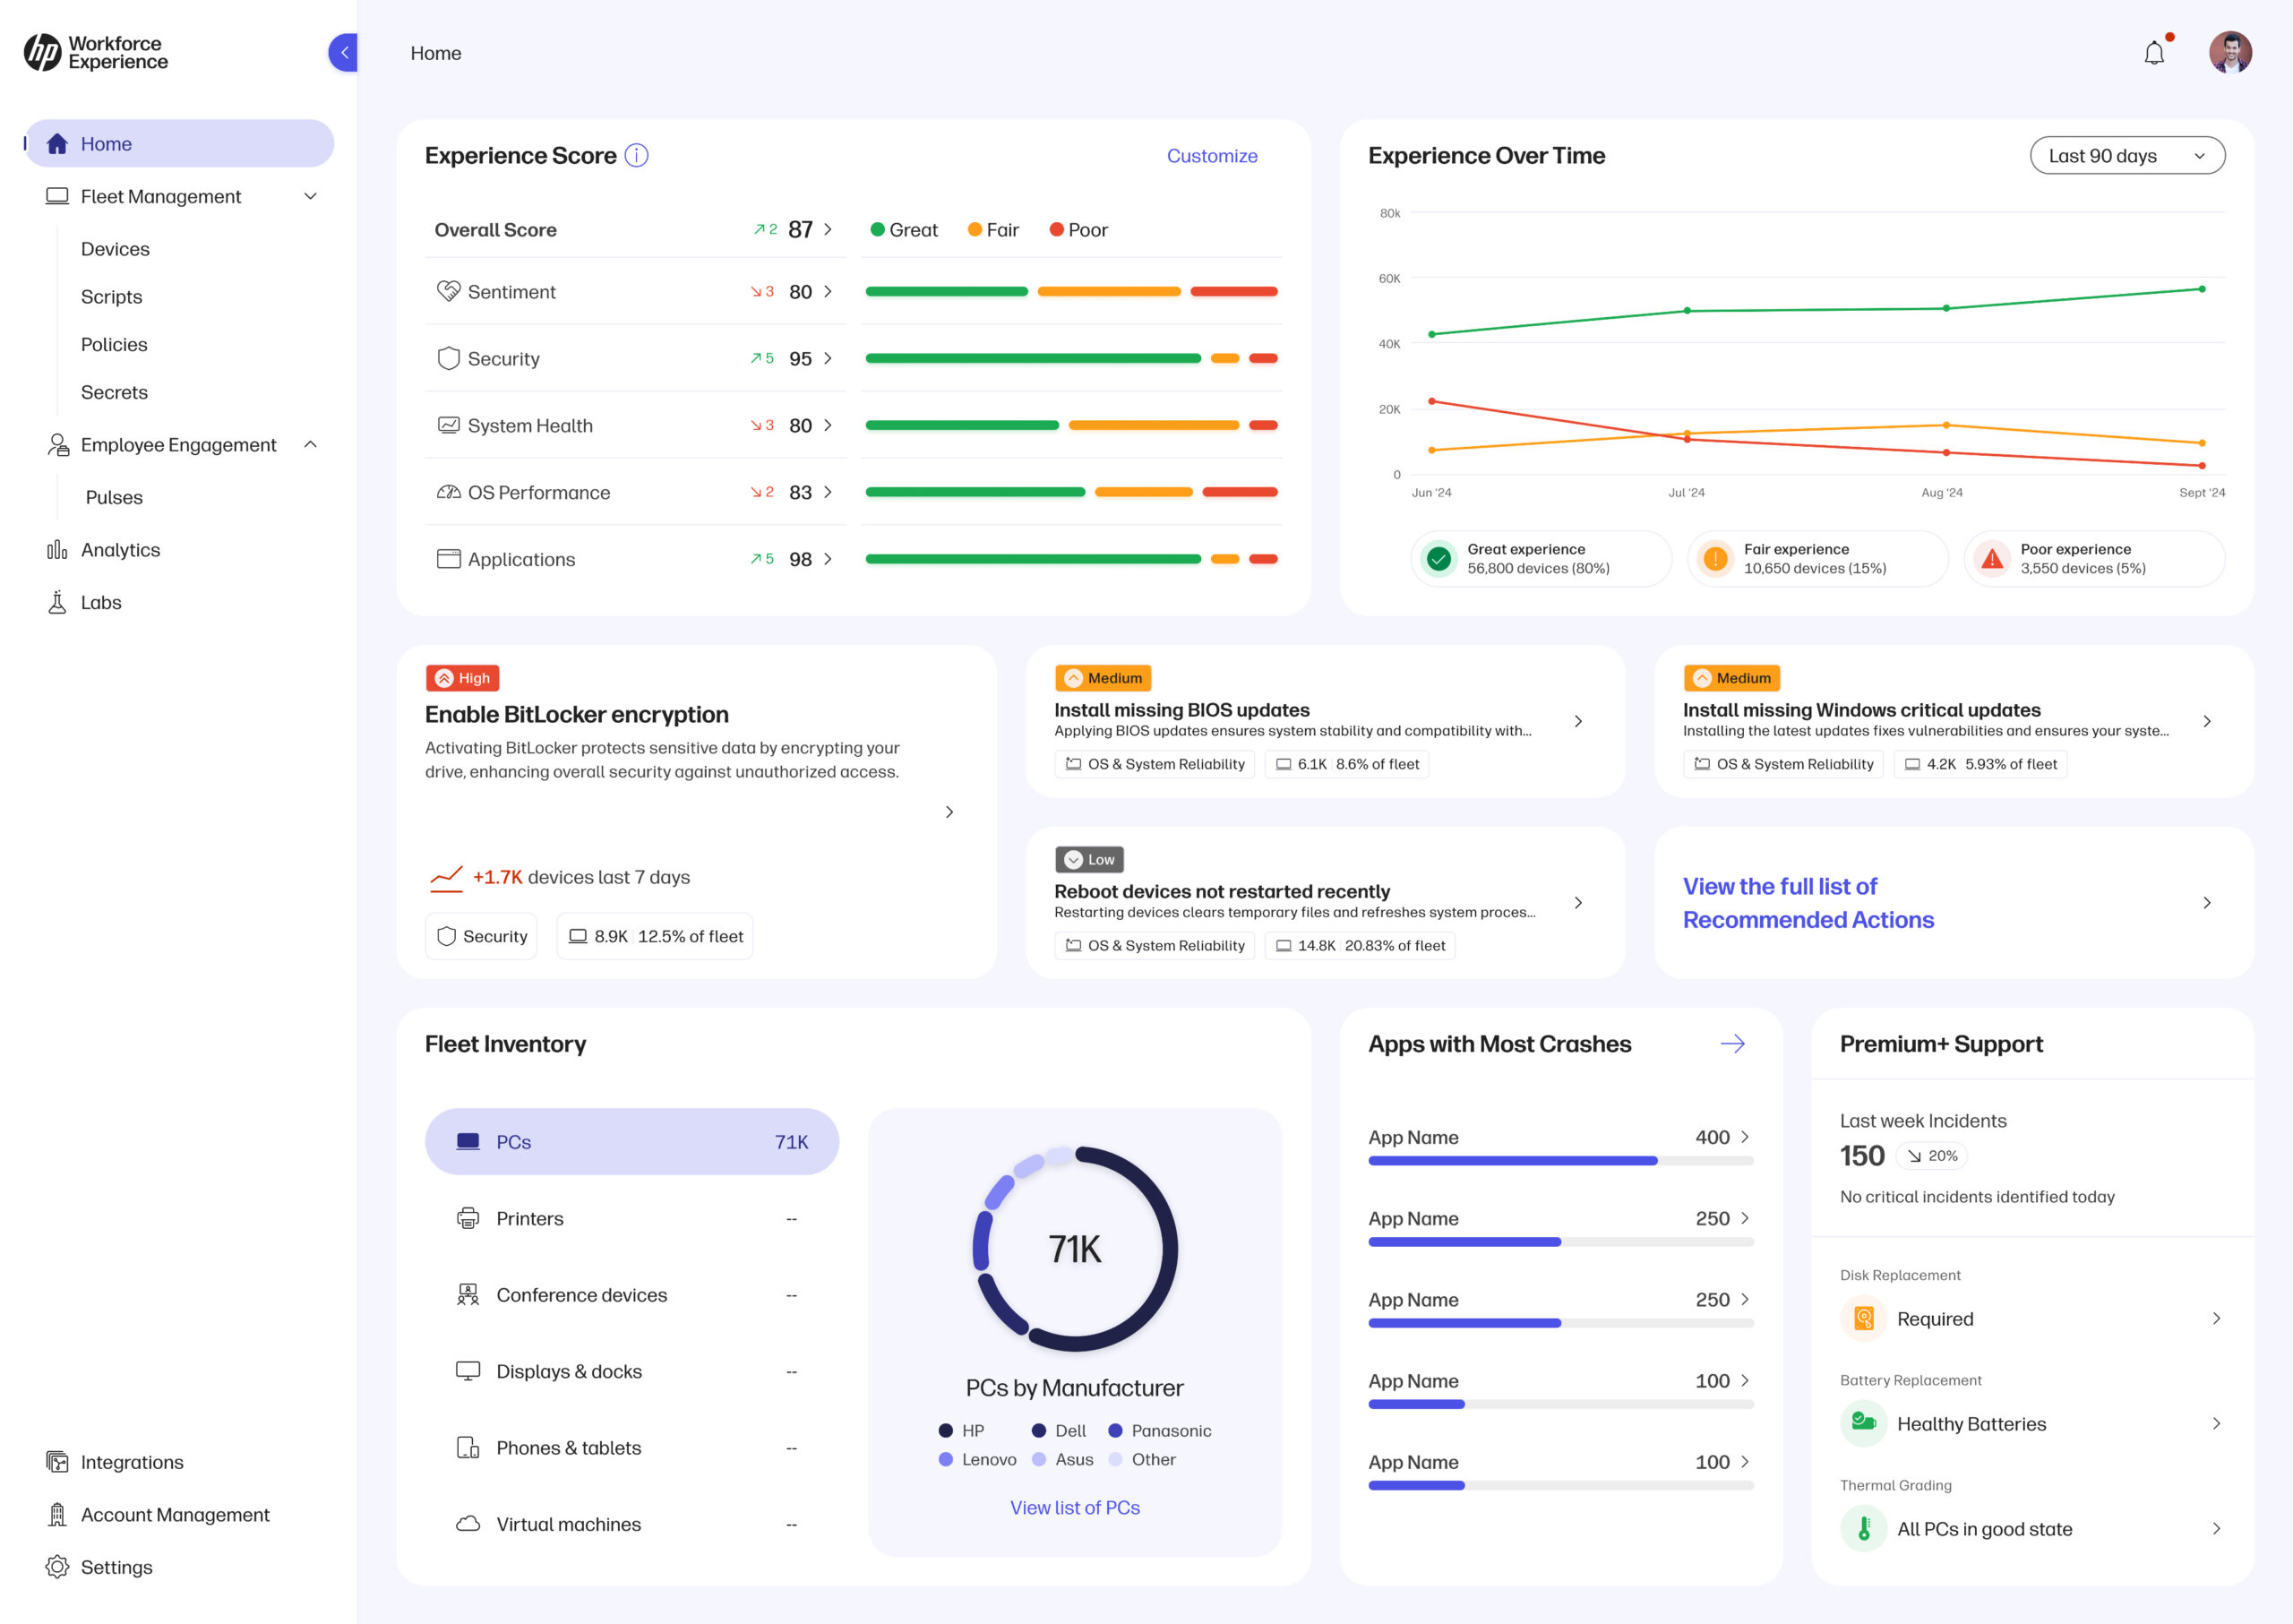
Task: Open Integrations from the bottom sidebar
Action: coord(131,1461)
